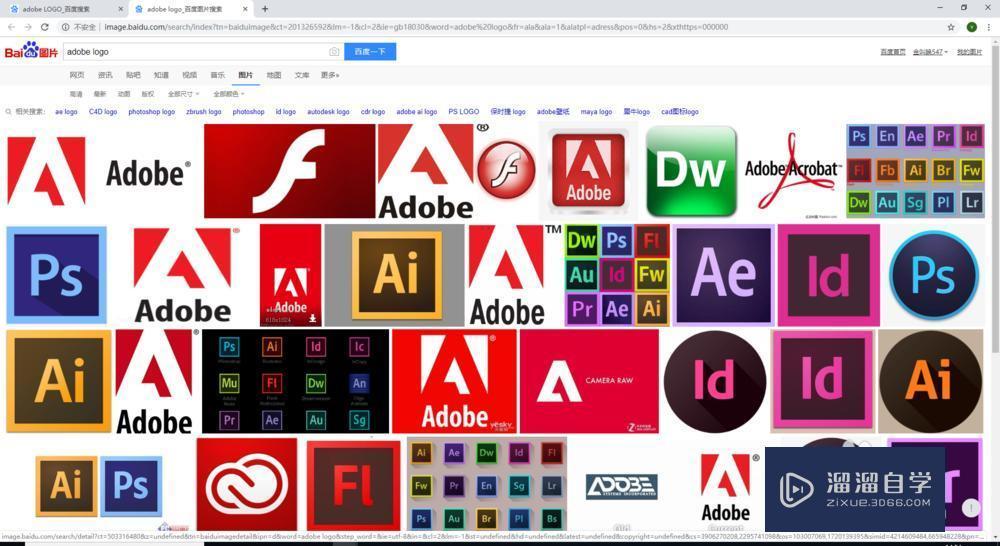The height and width of the screenshot is (546, 1000).
Task: Close the adobe logo_百度图片搜索 tab
Action: pos(246,9)
